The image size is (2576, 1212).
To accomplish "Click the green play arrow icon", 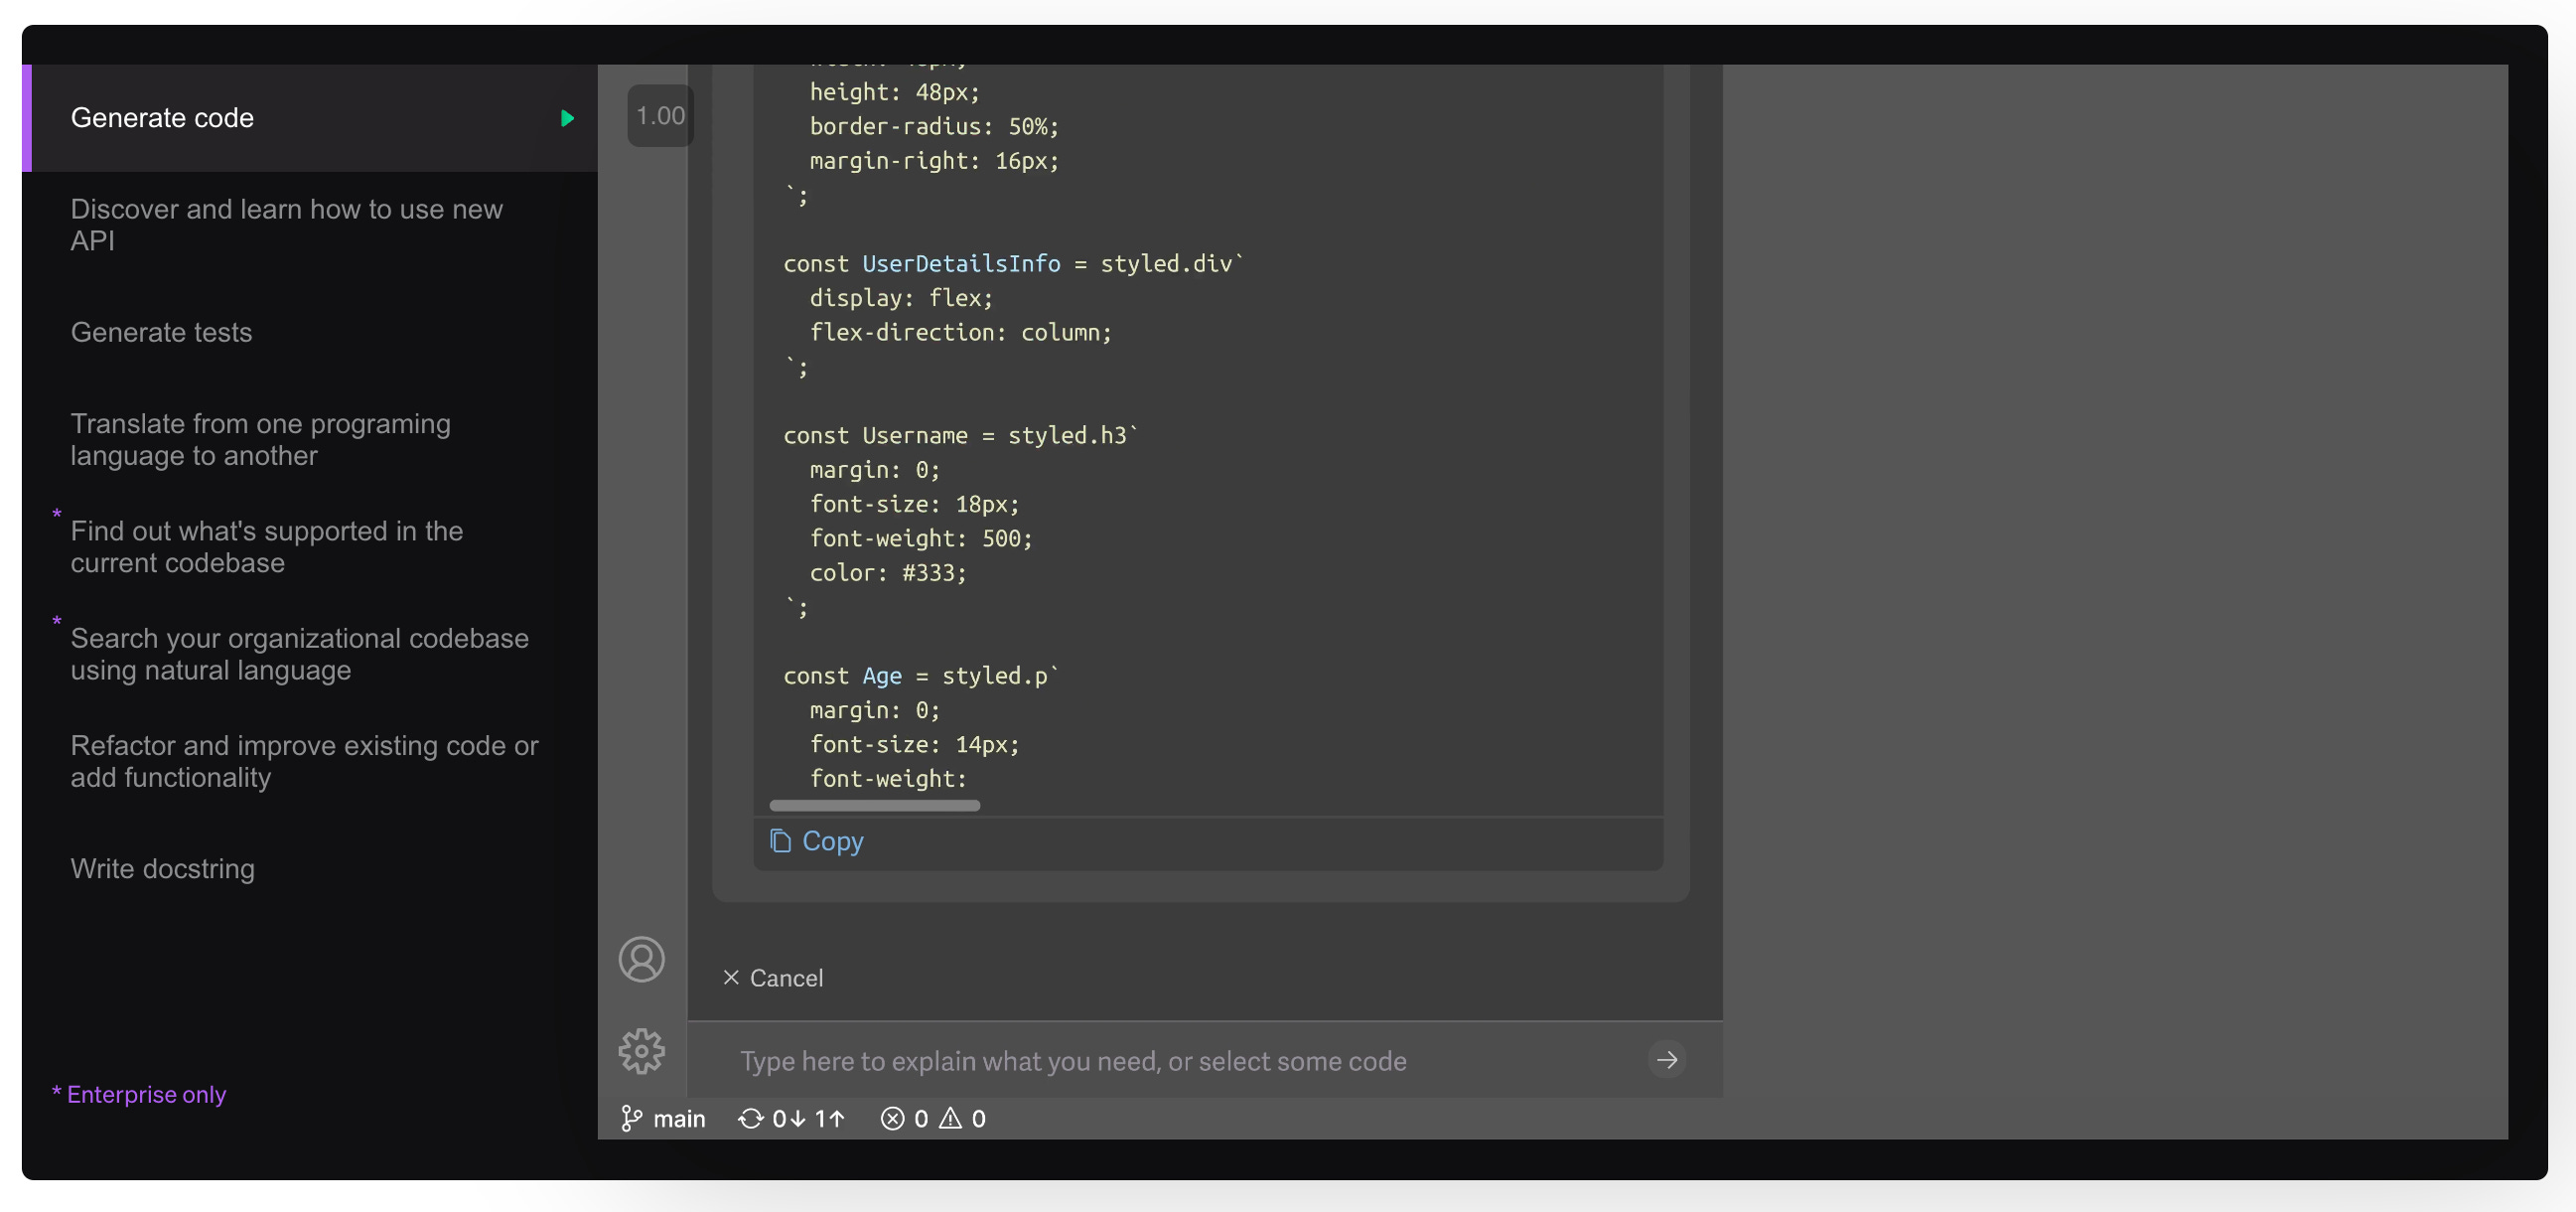I will tap(567, 118).
